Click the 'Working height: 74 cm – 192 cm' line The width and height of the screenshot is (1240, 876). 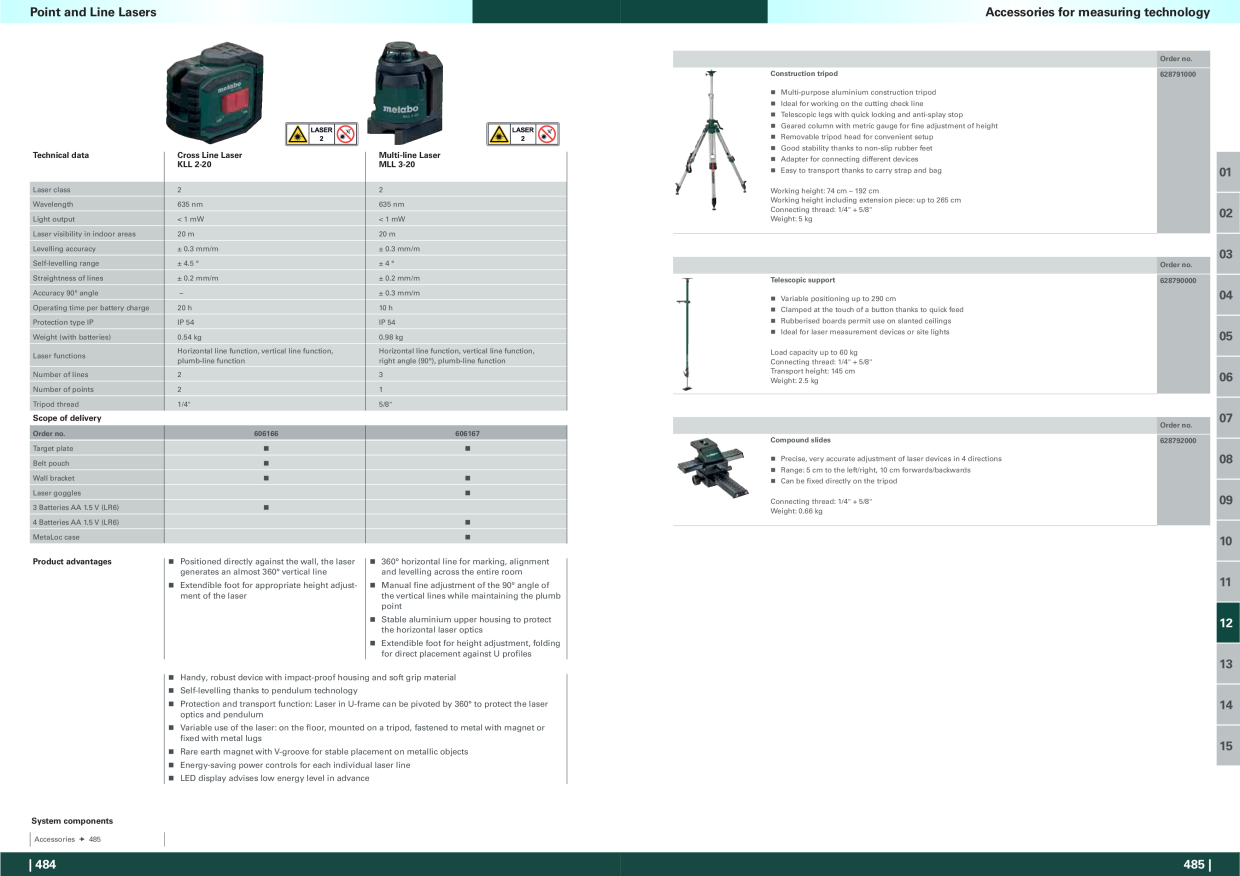825,191
